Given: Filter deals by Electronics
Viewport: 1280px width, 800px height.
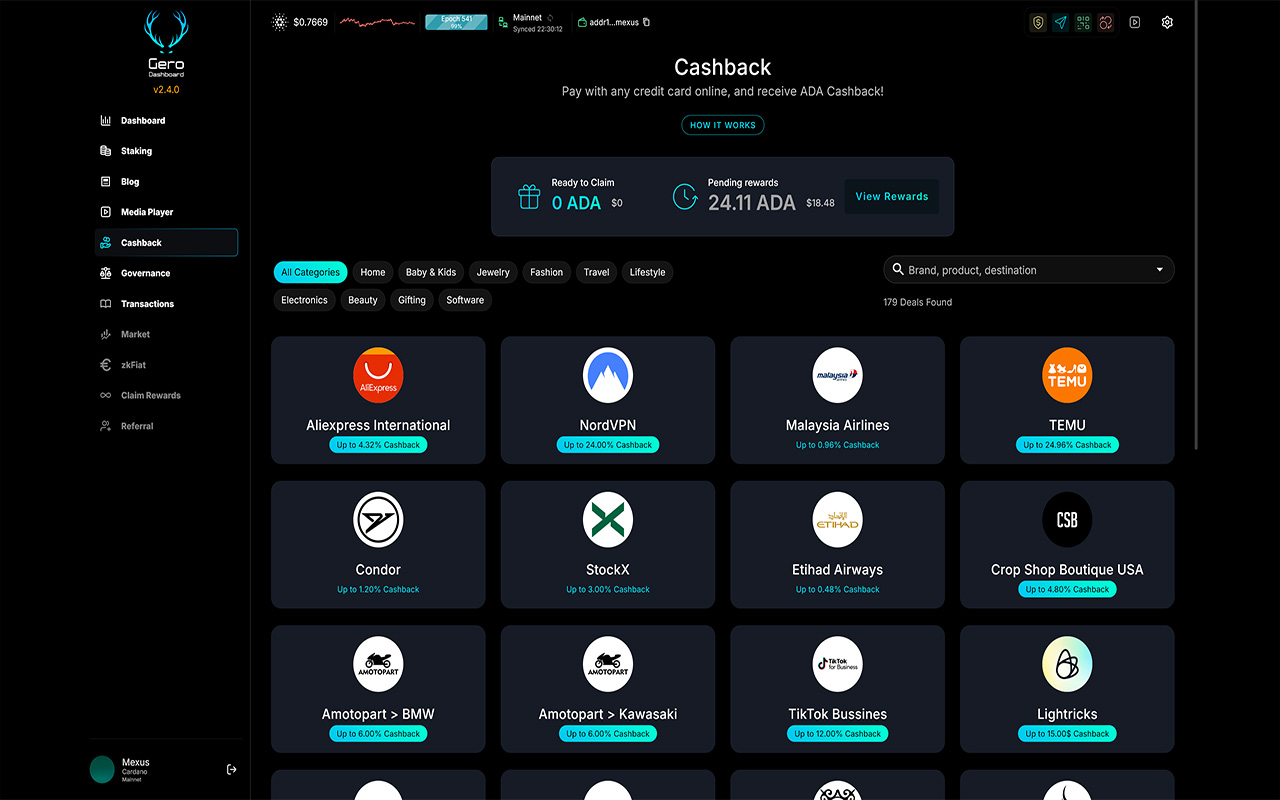Looking at the screenshot, I should (304, 300).
